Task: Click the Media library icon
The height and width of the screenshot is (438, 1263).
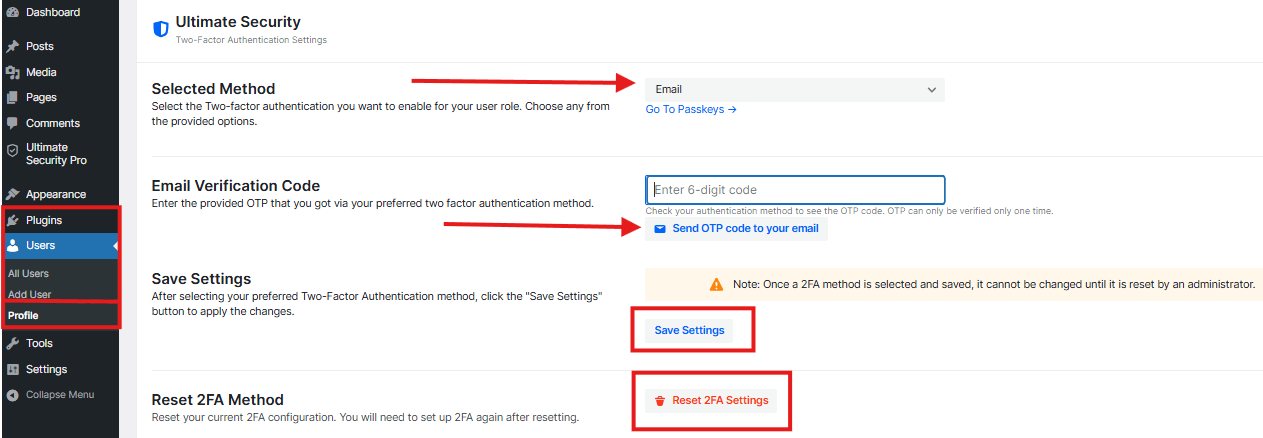Action: click(x=12, y=72)
